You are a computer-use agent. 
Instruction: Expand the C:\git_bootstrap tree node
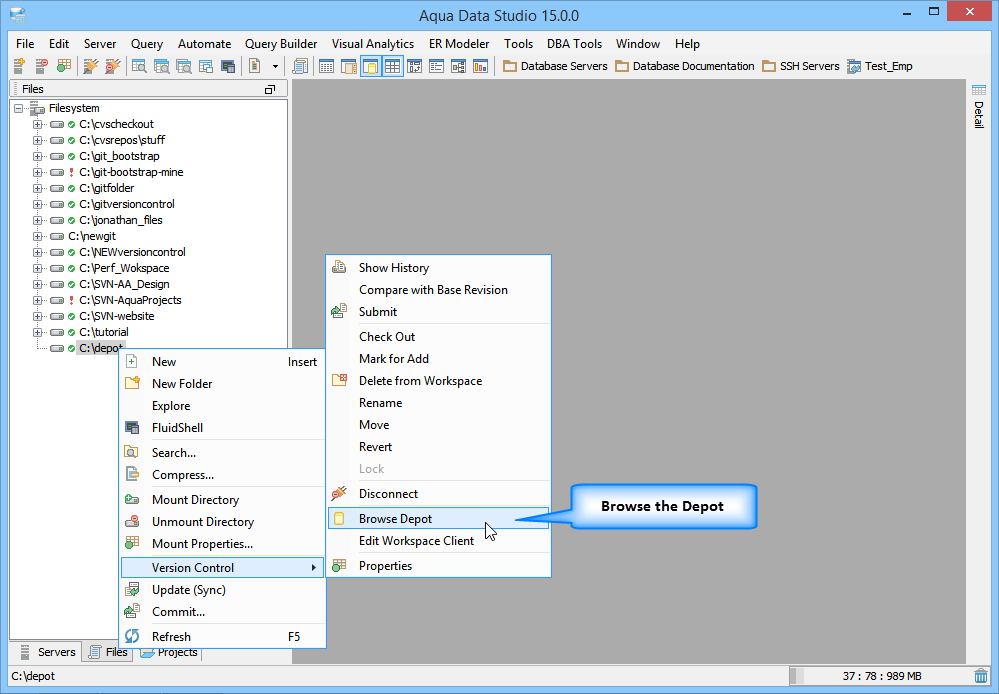[x=38, y=156]
